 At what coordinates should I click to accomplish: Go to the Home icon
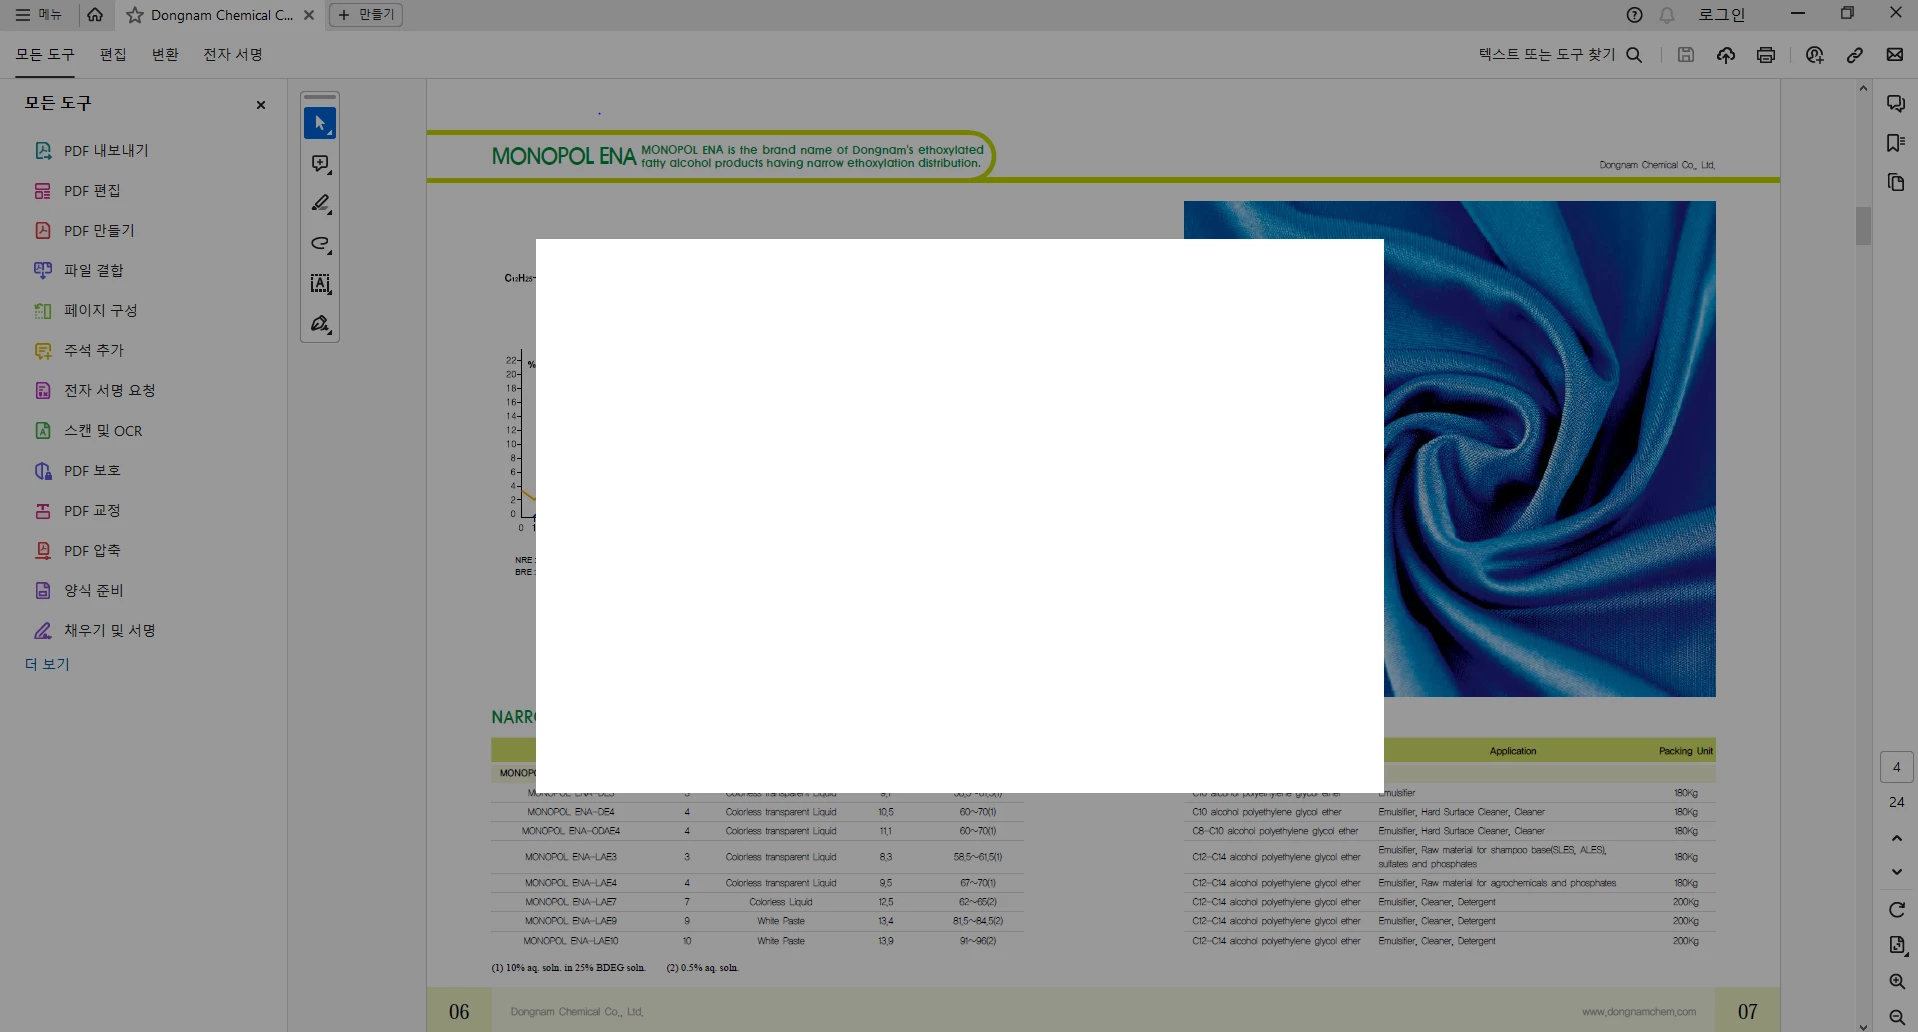[x=95, y=15]
